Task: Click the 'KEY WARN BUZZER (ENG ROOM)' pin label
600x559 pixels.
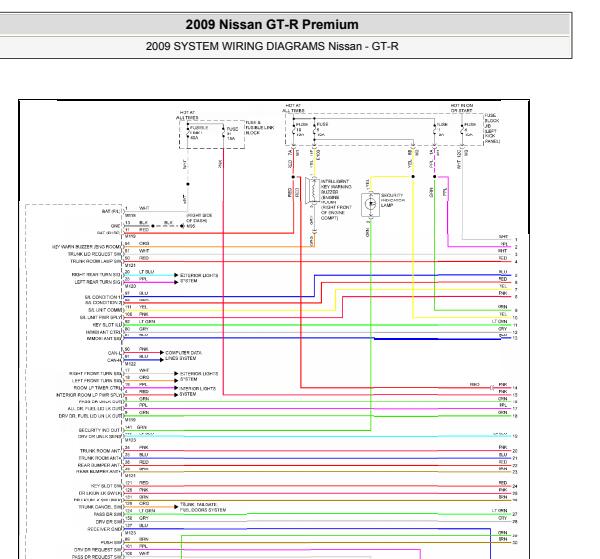Action: coord(86,247)
